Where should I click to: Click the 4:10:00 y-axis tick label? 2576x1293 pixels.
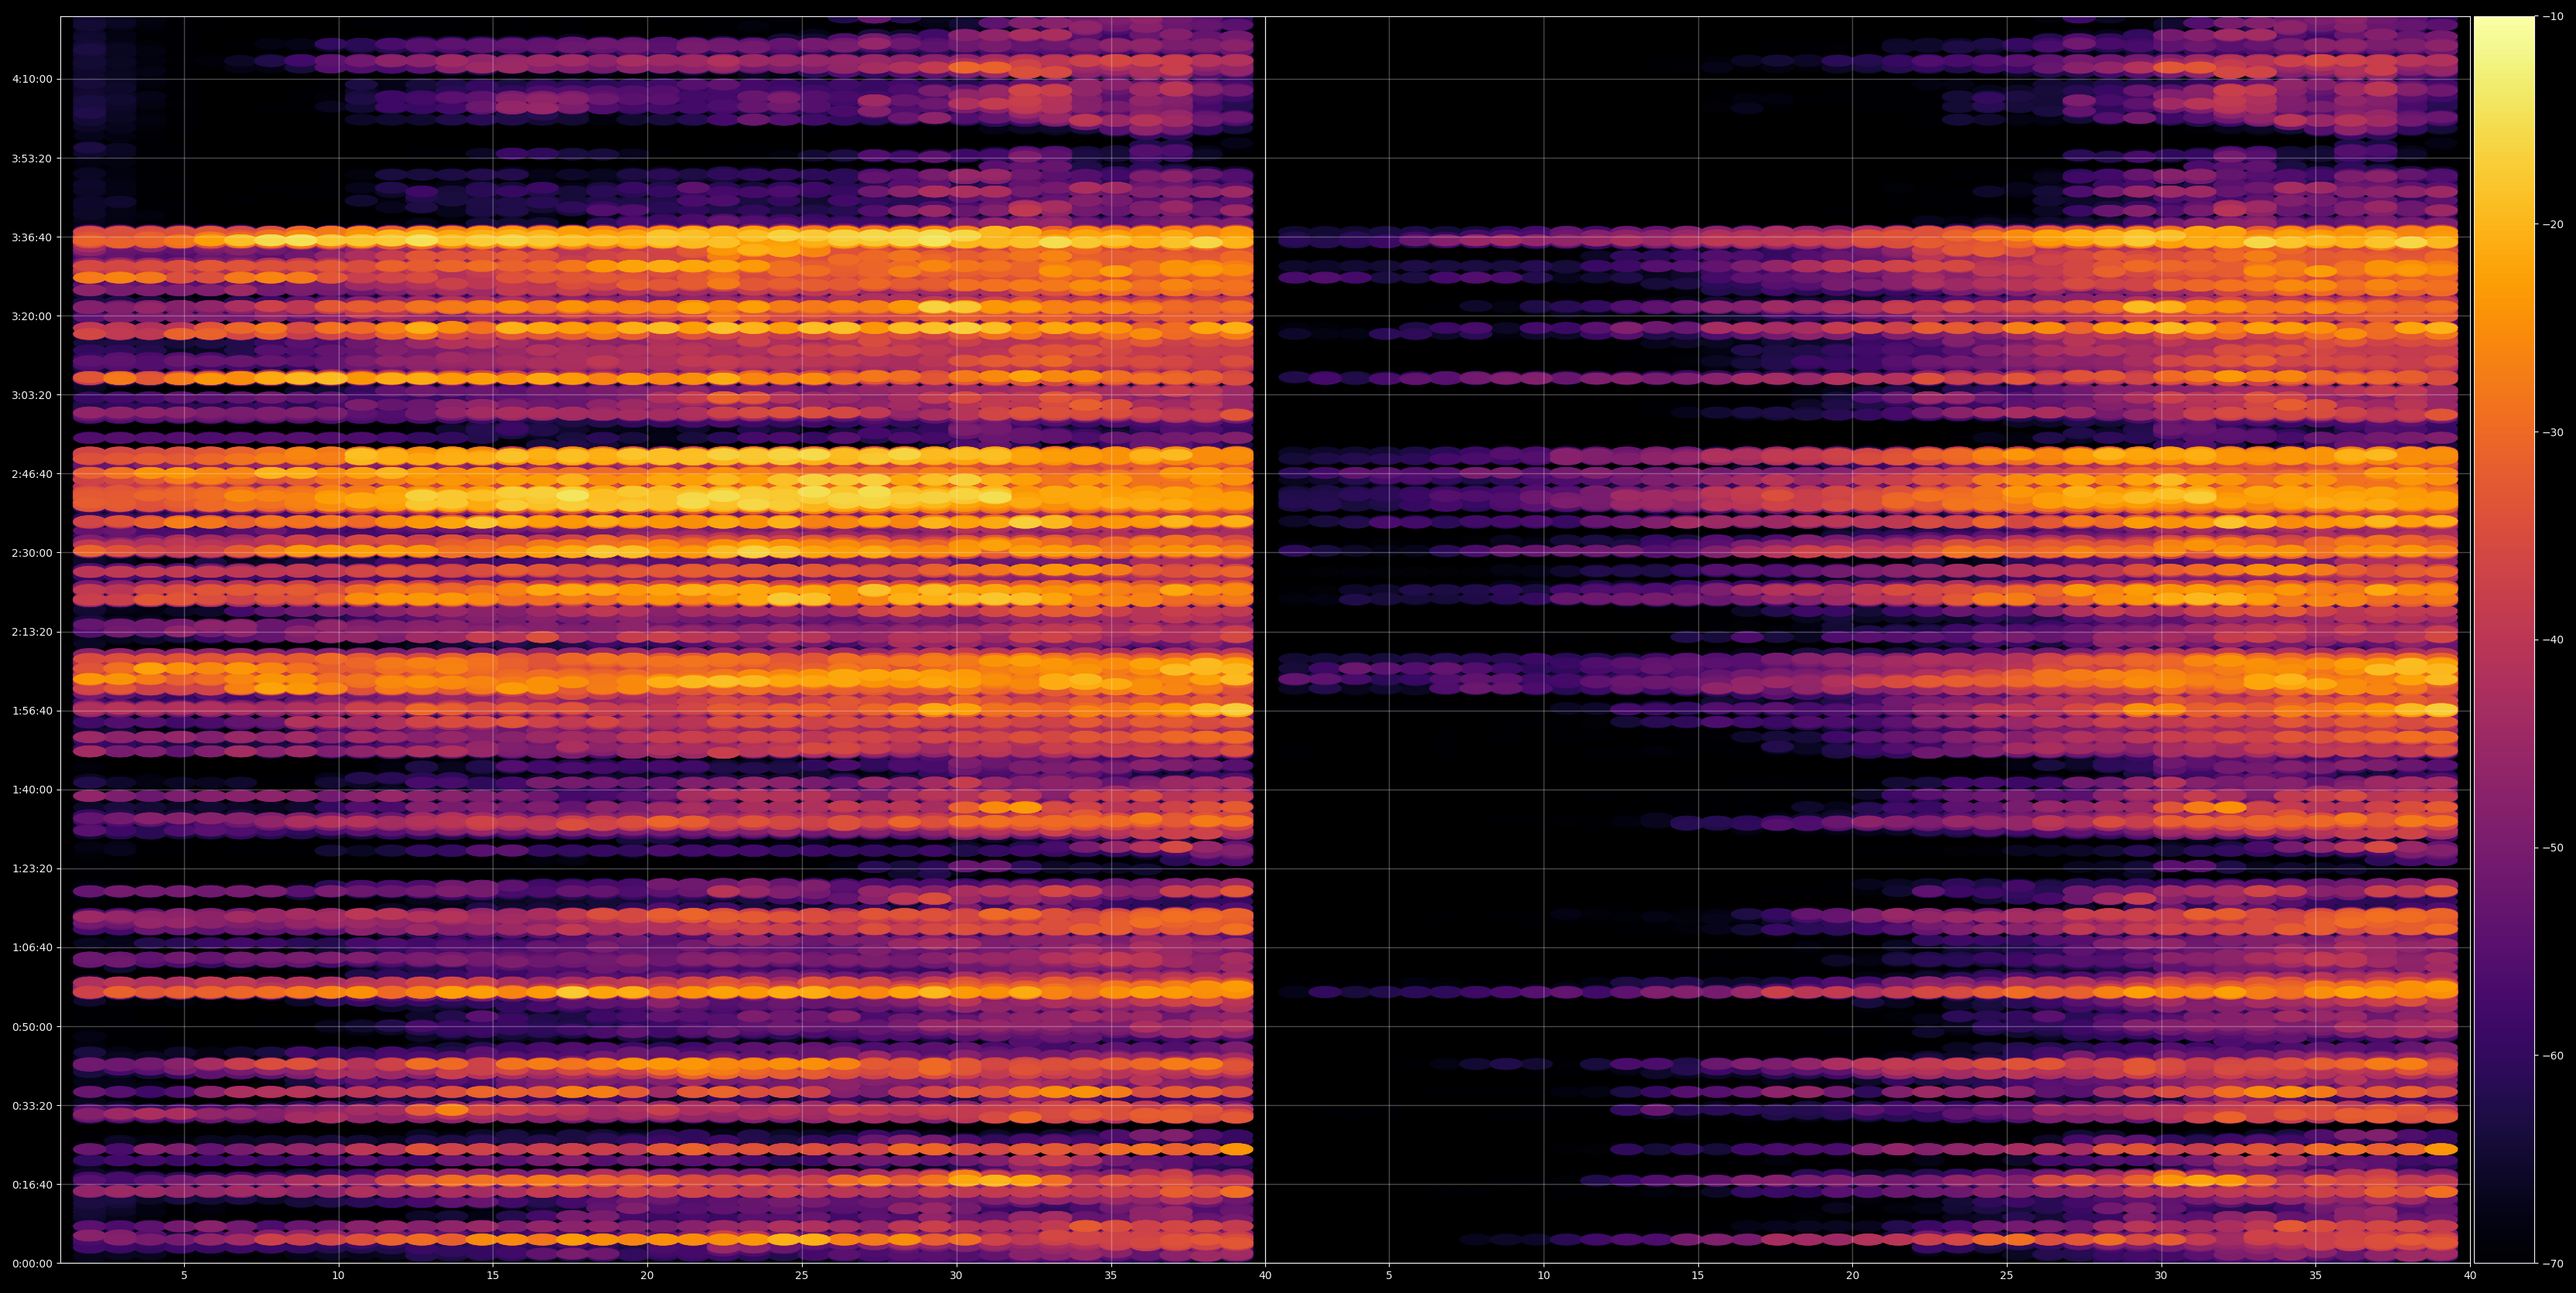pyautogui.click(x=32, y=79)
